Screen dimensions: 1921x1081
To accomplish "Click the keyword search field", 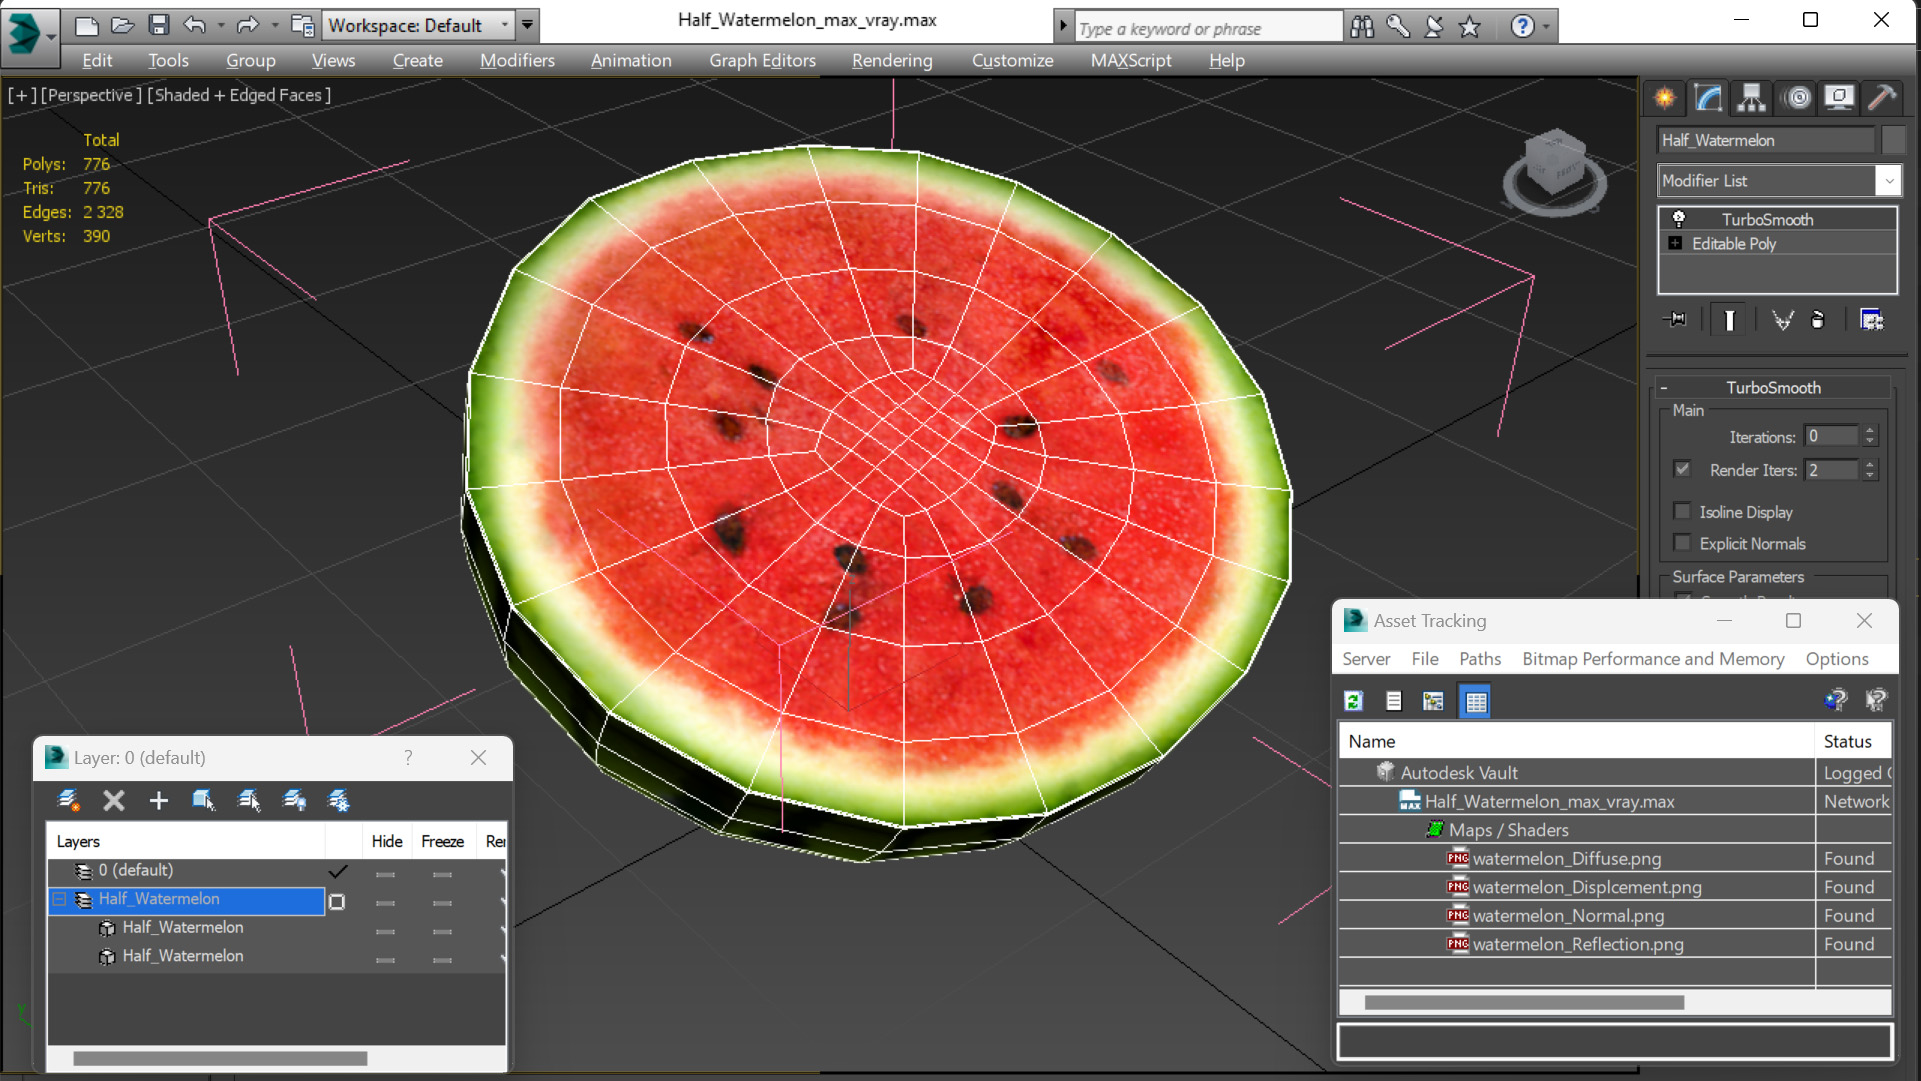I will tap(1207, 28).
